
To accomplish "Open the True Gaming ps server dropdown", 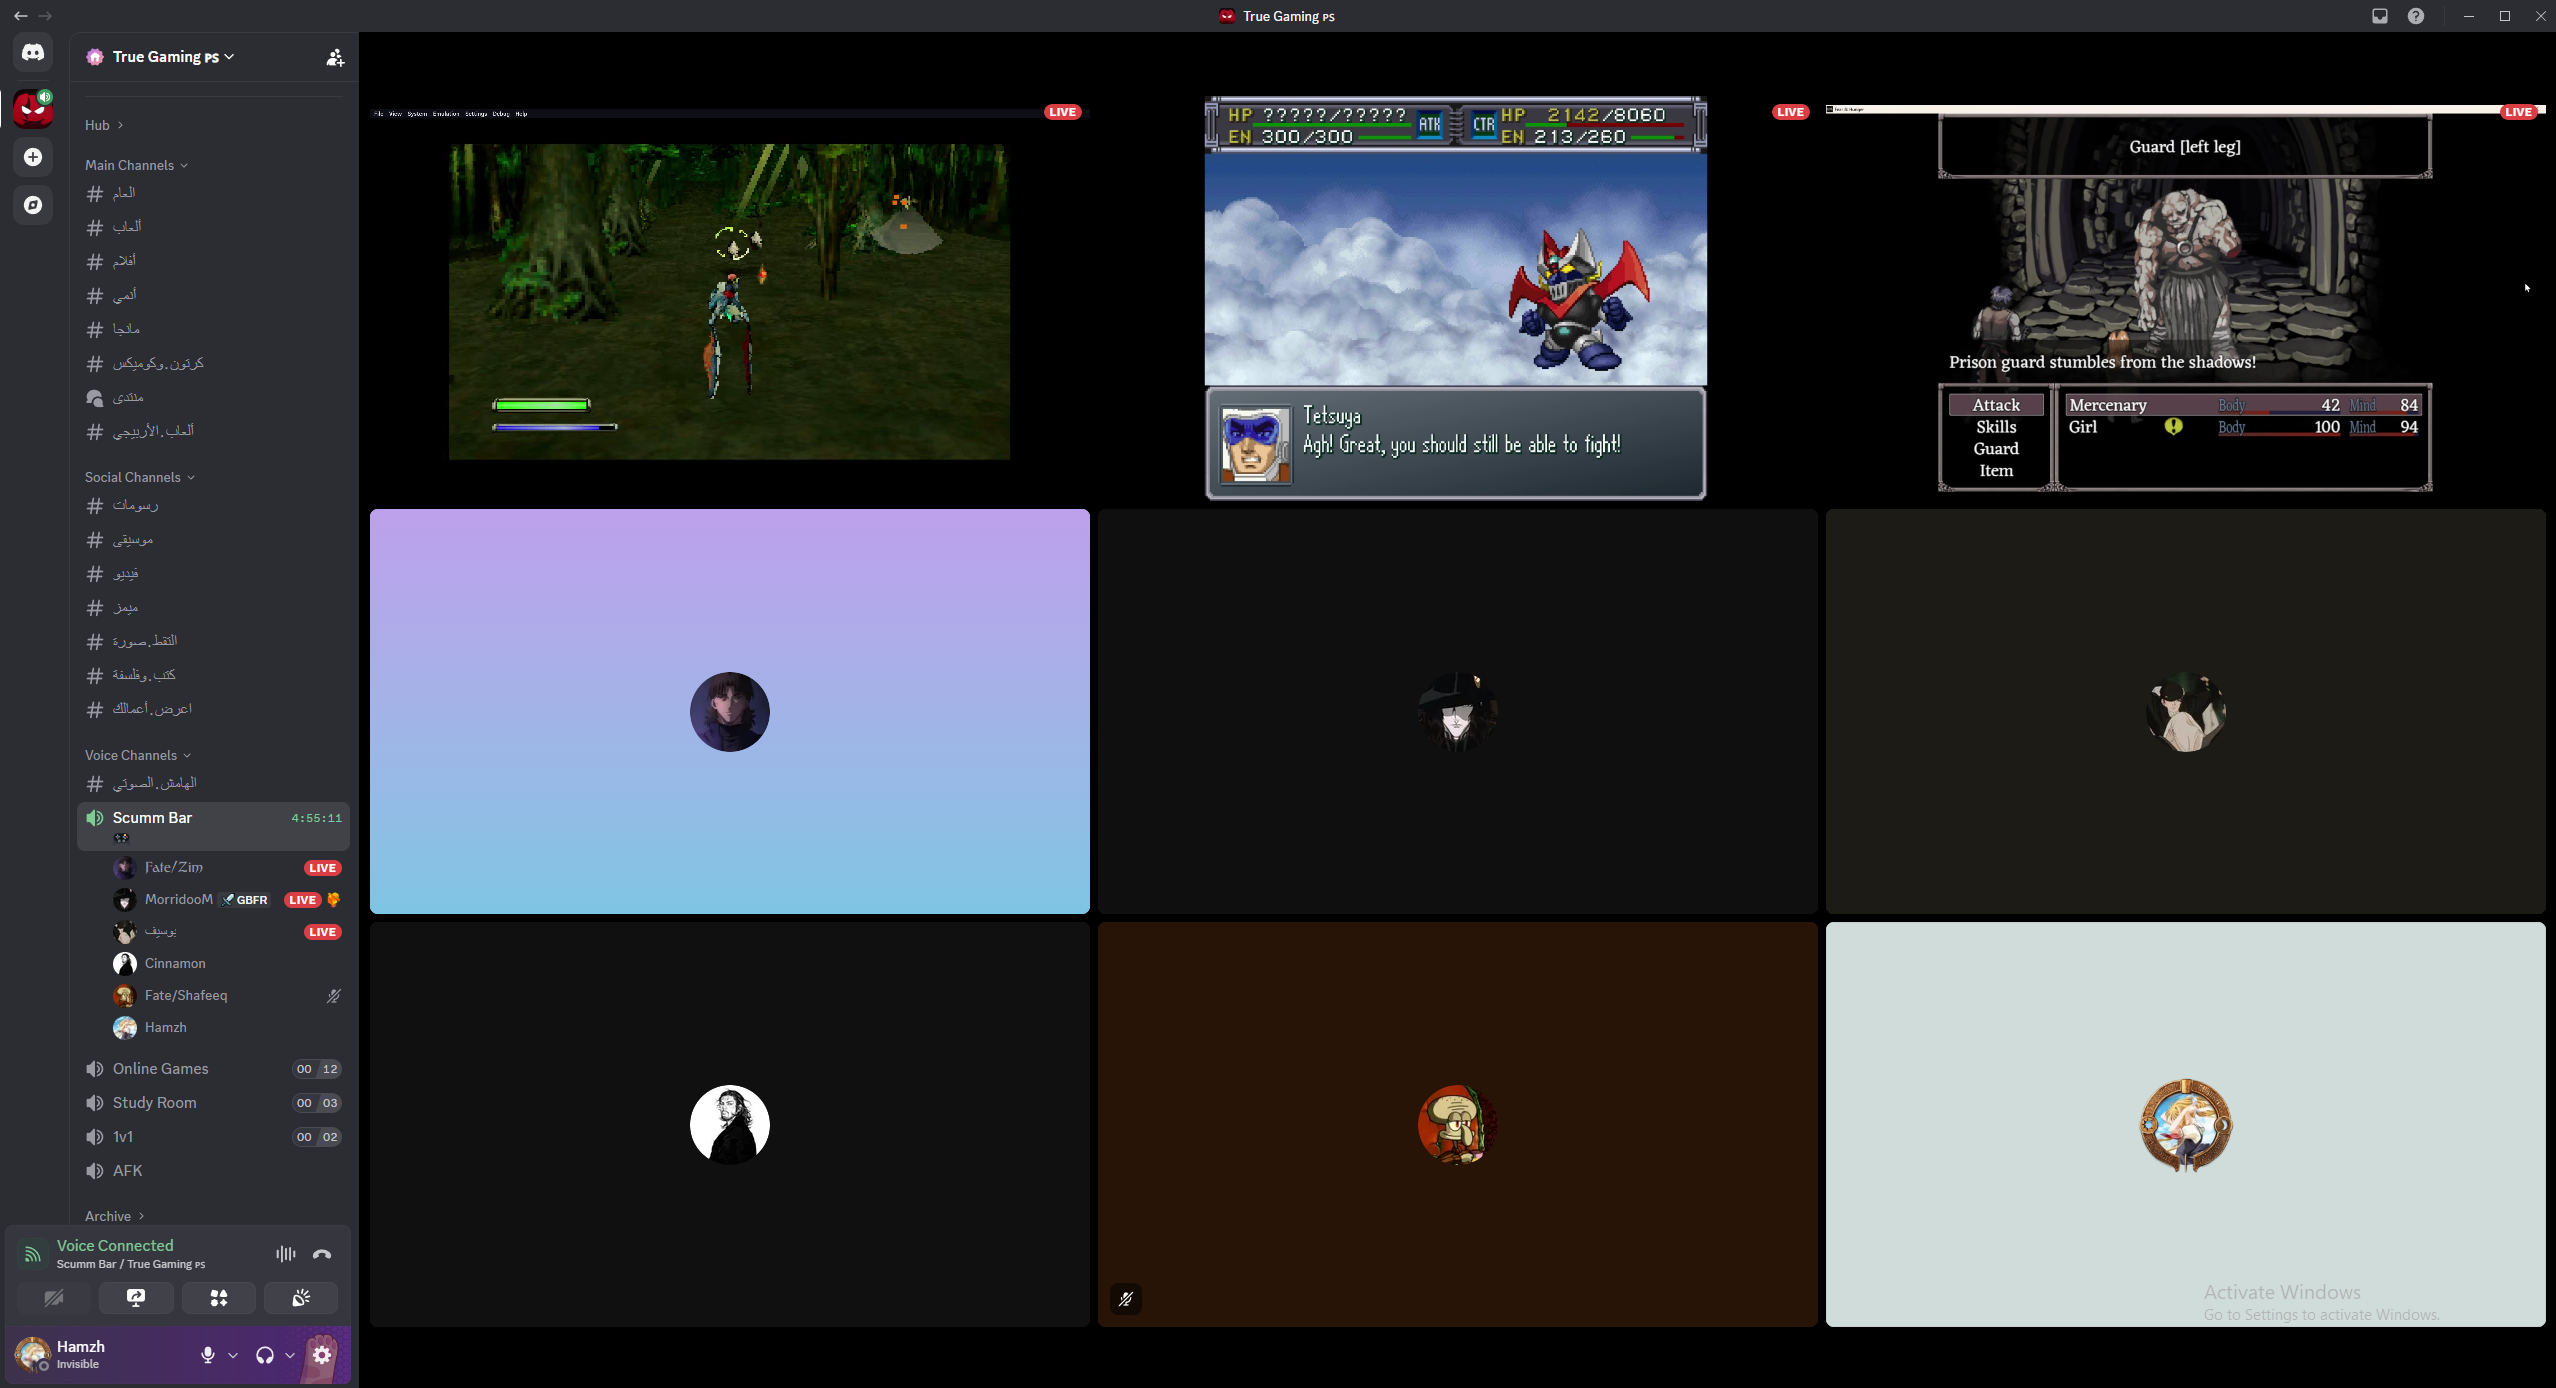I will click(x=173, y=57).
